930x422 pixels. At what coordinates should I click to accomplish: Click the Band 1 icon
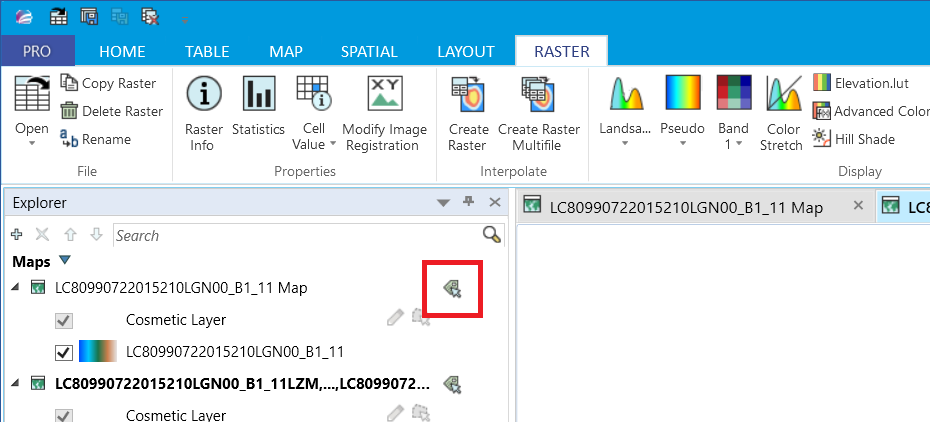(734, 92)
